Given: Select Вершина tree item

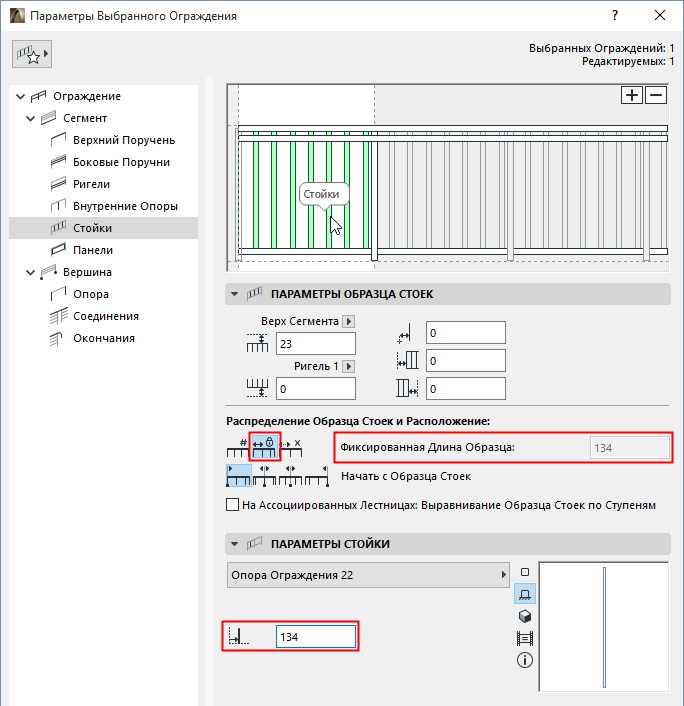Looking at the screenshot, I should (87, 272).
